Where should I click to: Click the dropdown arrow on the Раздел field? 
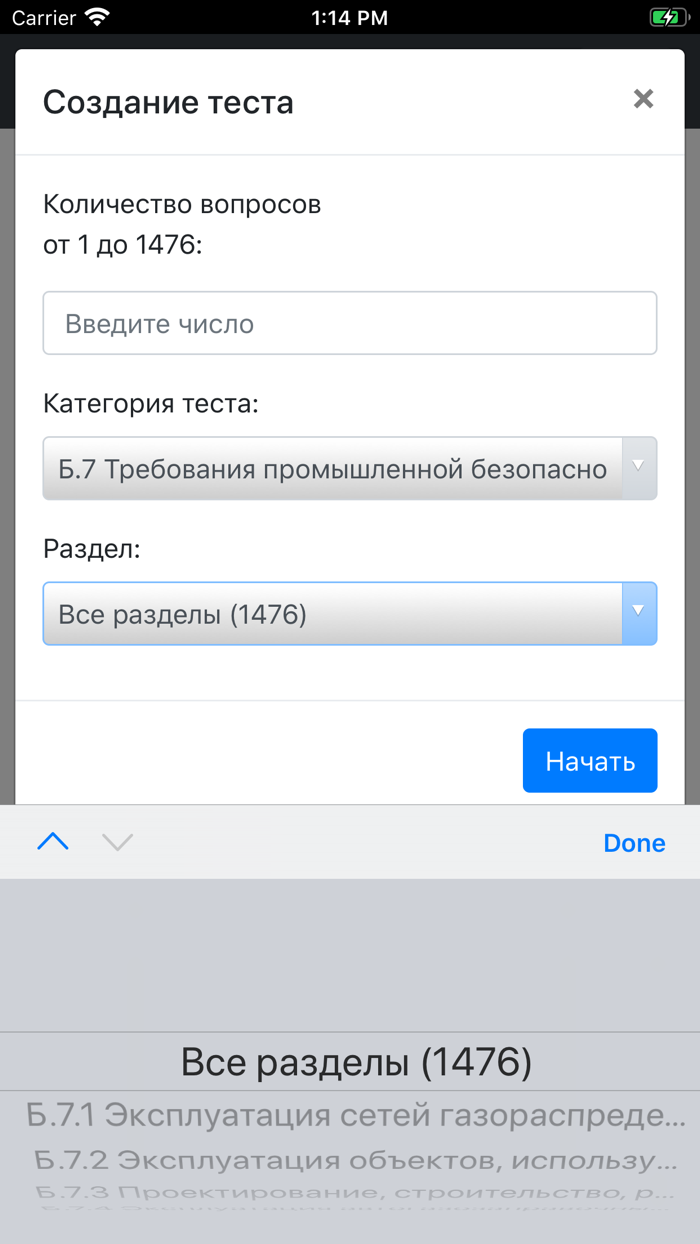pos(638,613)
